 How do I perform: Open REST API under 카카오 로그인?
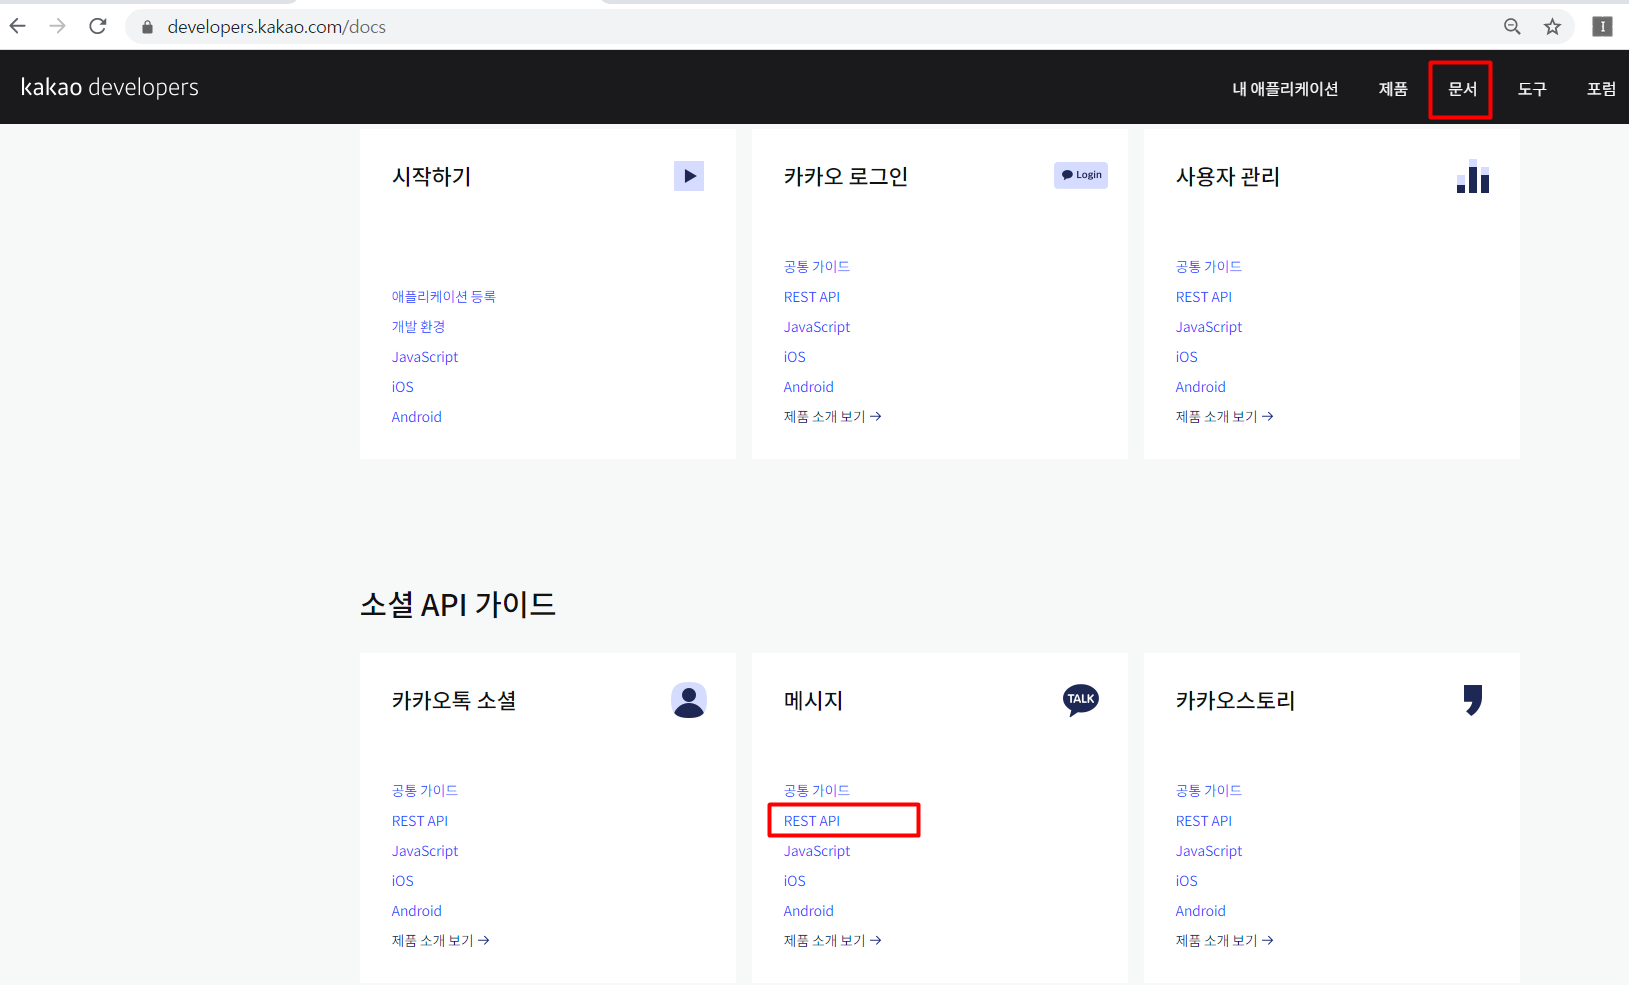pos(812,297)
